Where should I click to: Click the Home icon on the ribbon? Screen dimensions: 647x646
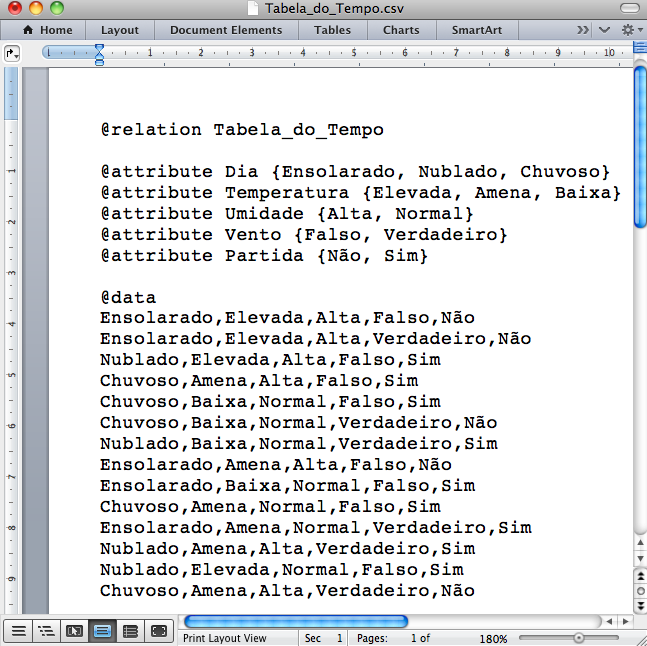tap(28, 30)
